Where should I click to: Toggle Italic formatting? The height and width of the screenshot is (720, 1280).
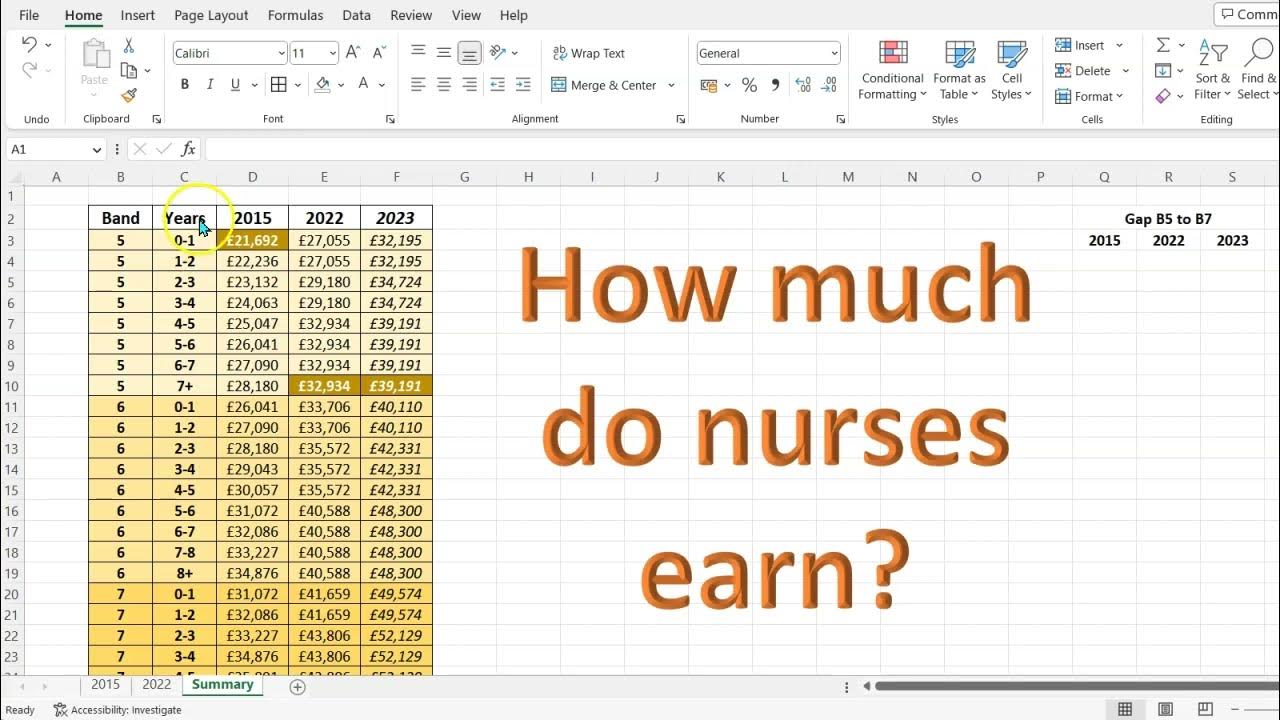pyautogui.click(x=210, y=85)
